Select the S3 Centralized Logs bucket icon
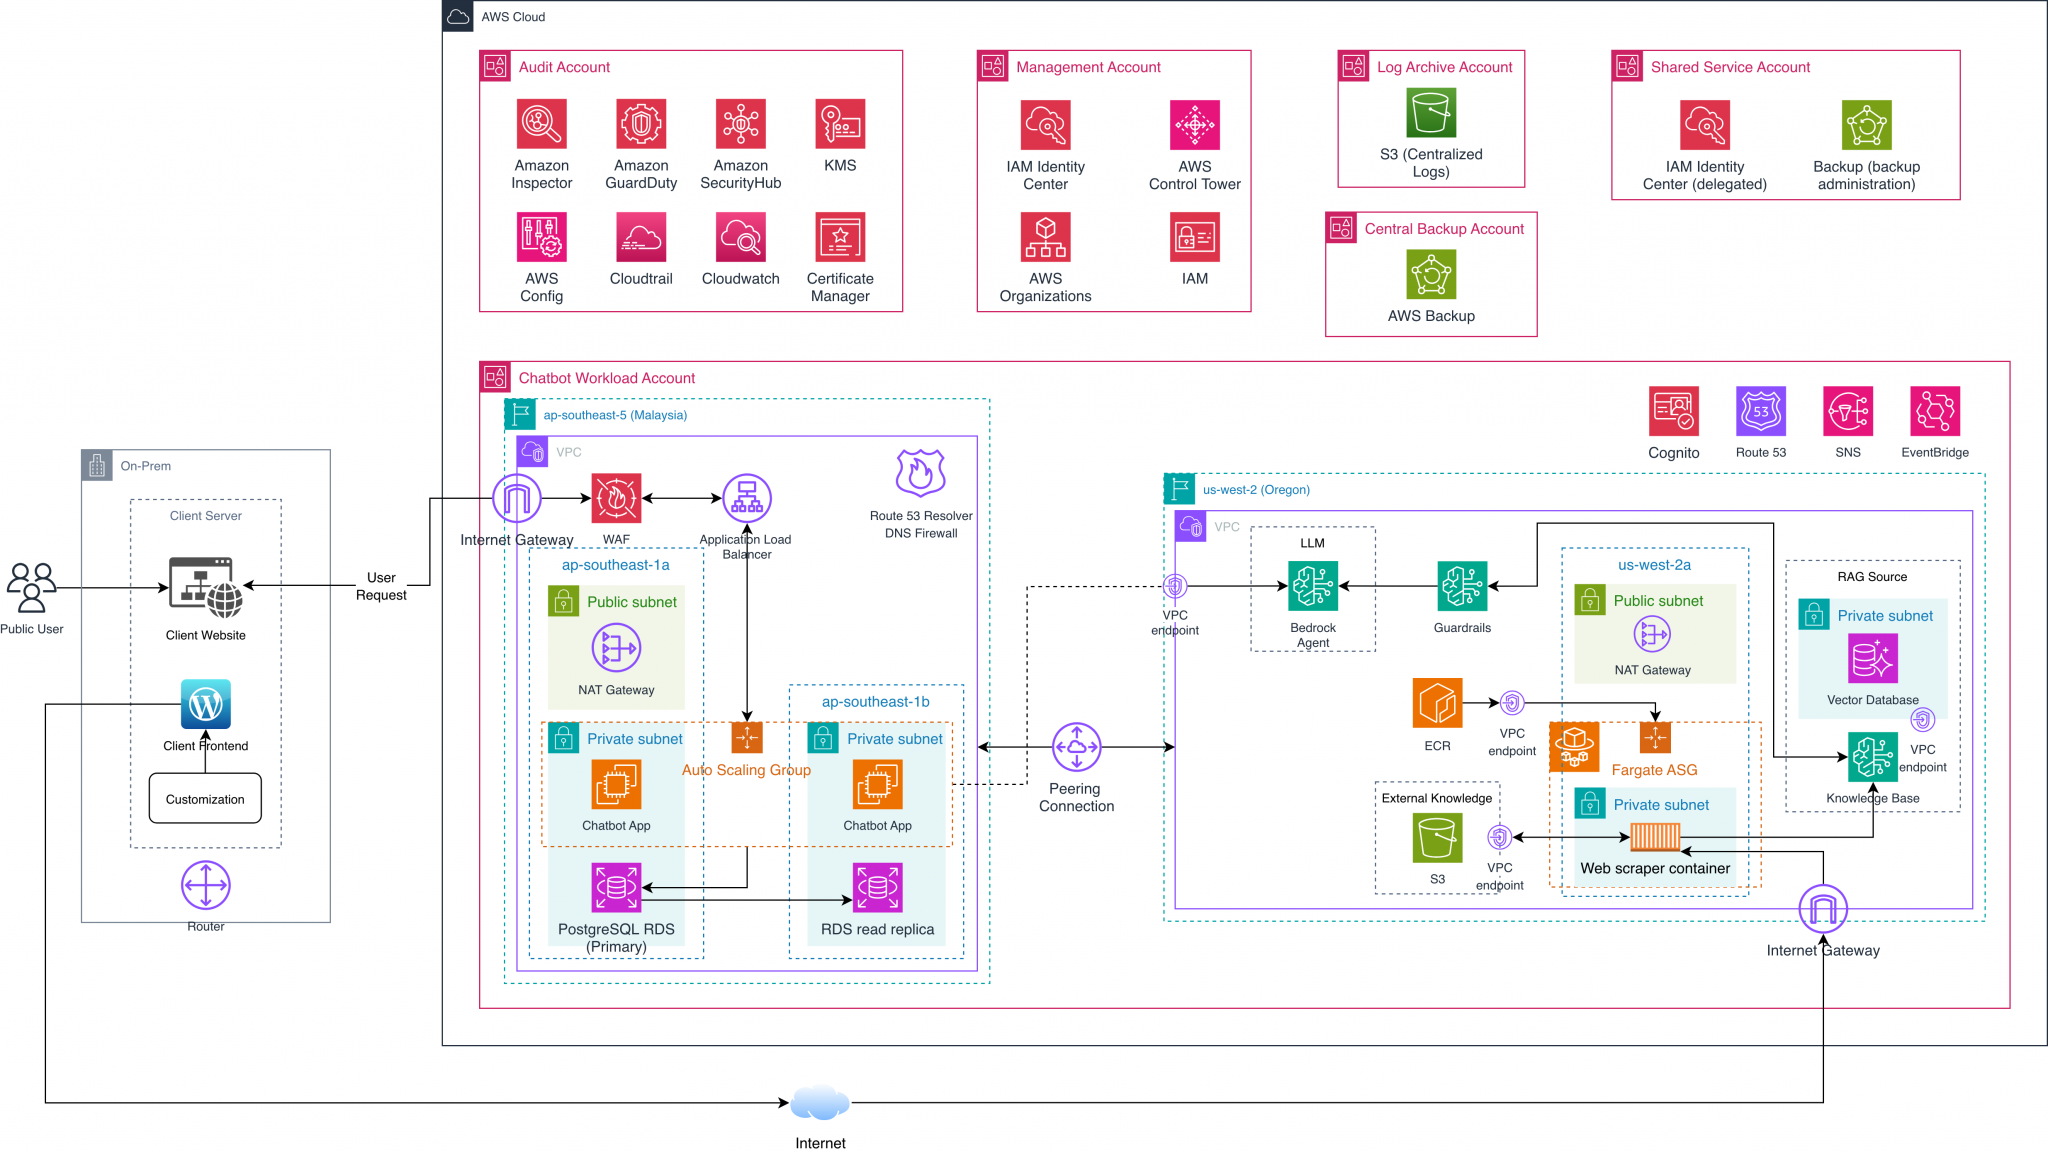 coord(1431,113)
